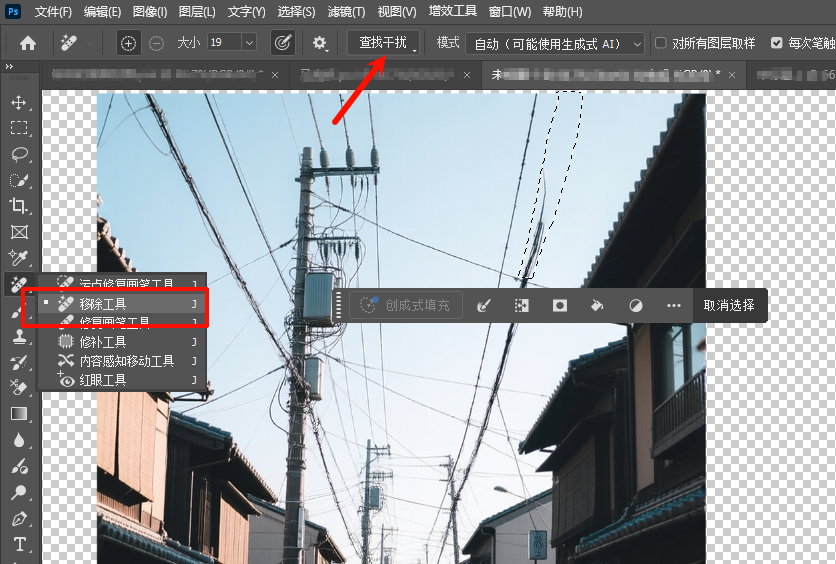Enable 对所有图层取样 checkbox

[x=660, y=43]
